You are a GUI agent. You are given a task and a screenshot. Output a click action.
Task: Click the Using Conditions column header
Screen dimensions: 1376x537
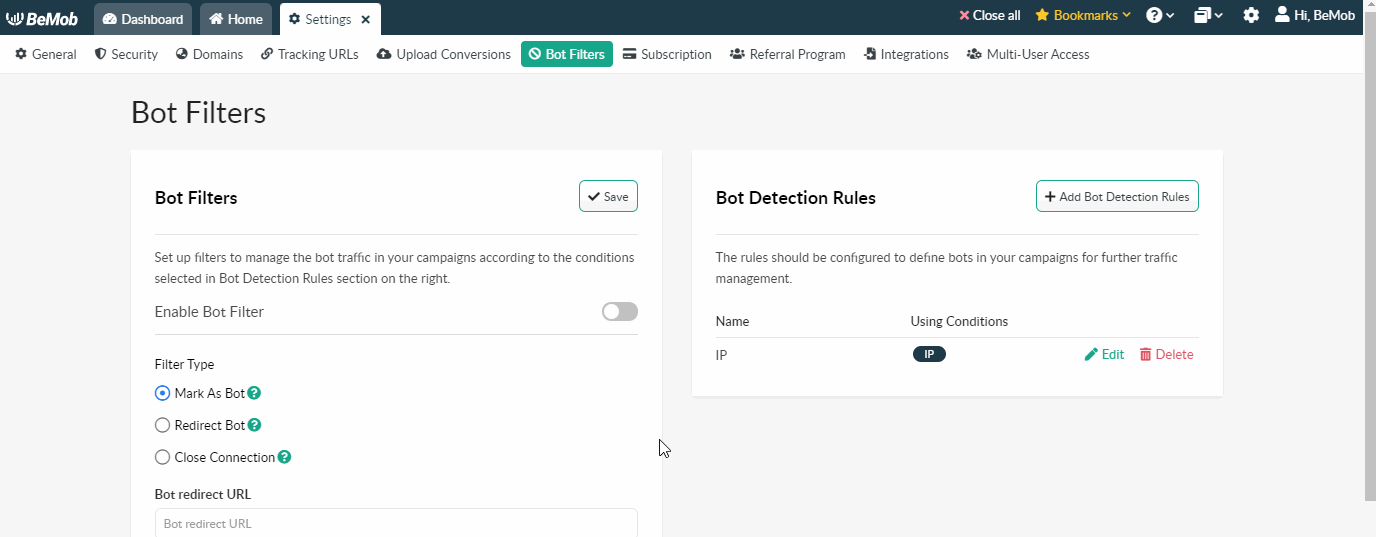959,321
